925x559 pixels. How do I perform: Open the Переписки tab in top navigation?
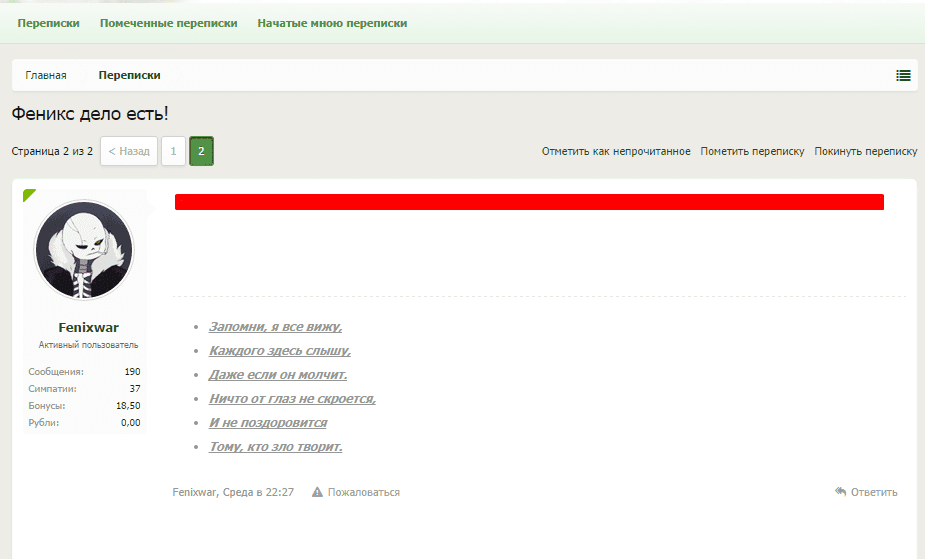[x=48, y=23]
